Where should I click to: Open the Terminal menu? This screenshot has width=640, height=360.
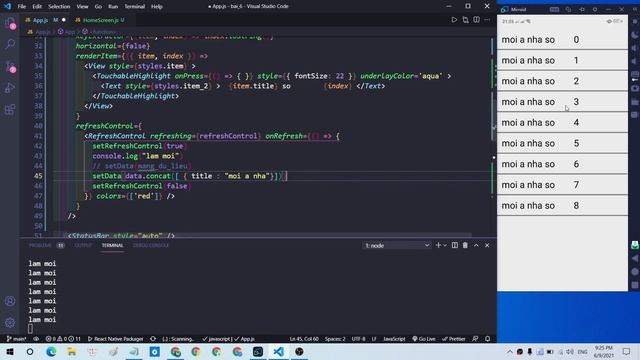pos(135,6)
